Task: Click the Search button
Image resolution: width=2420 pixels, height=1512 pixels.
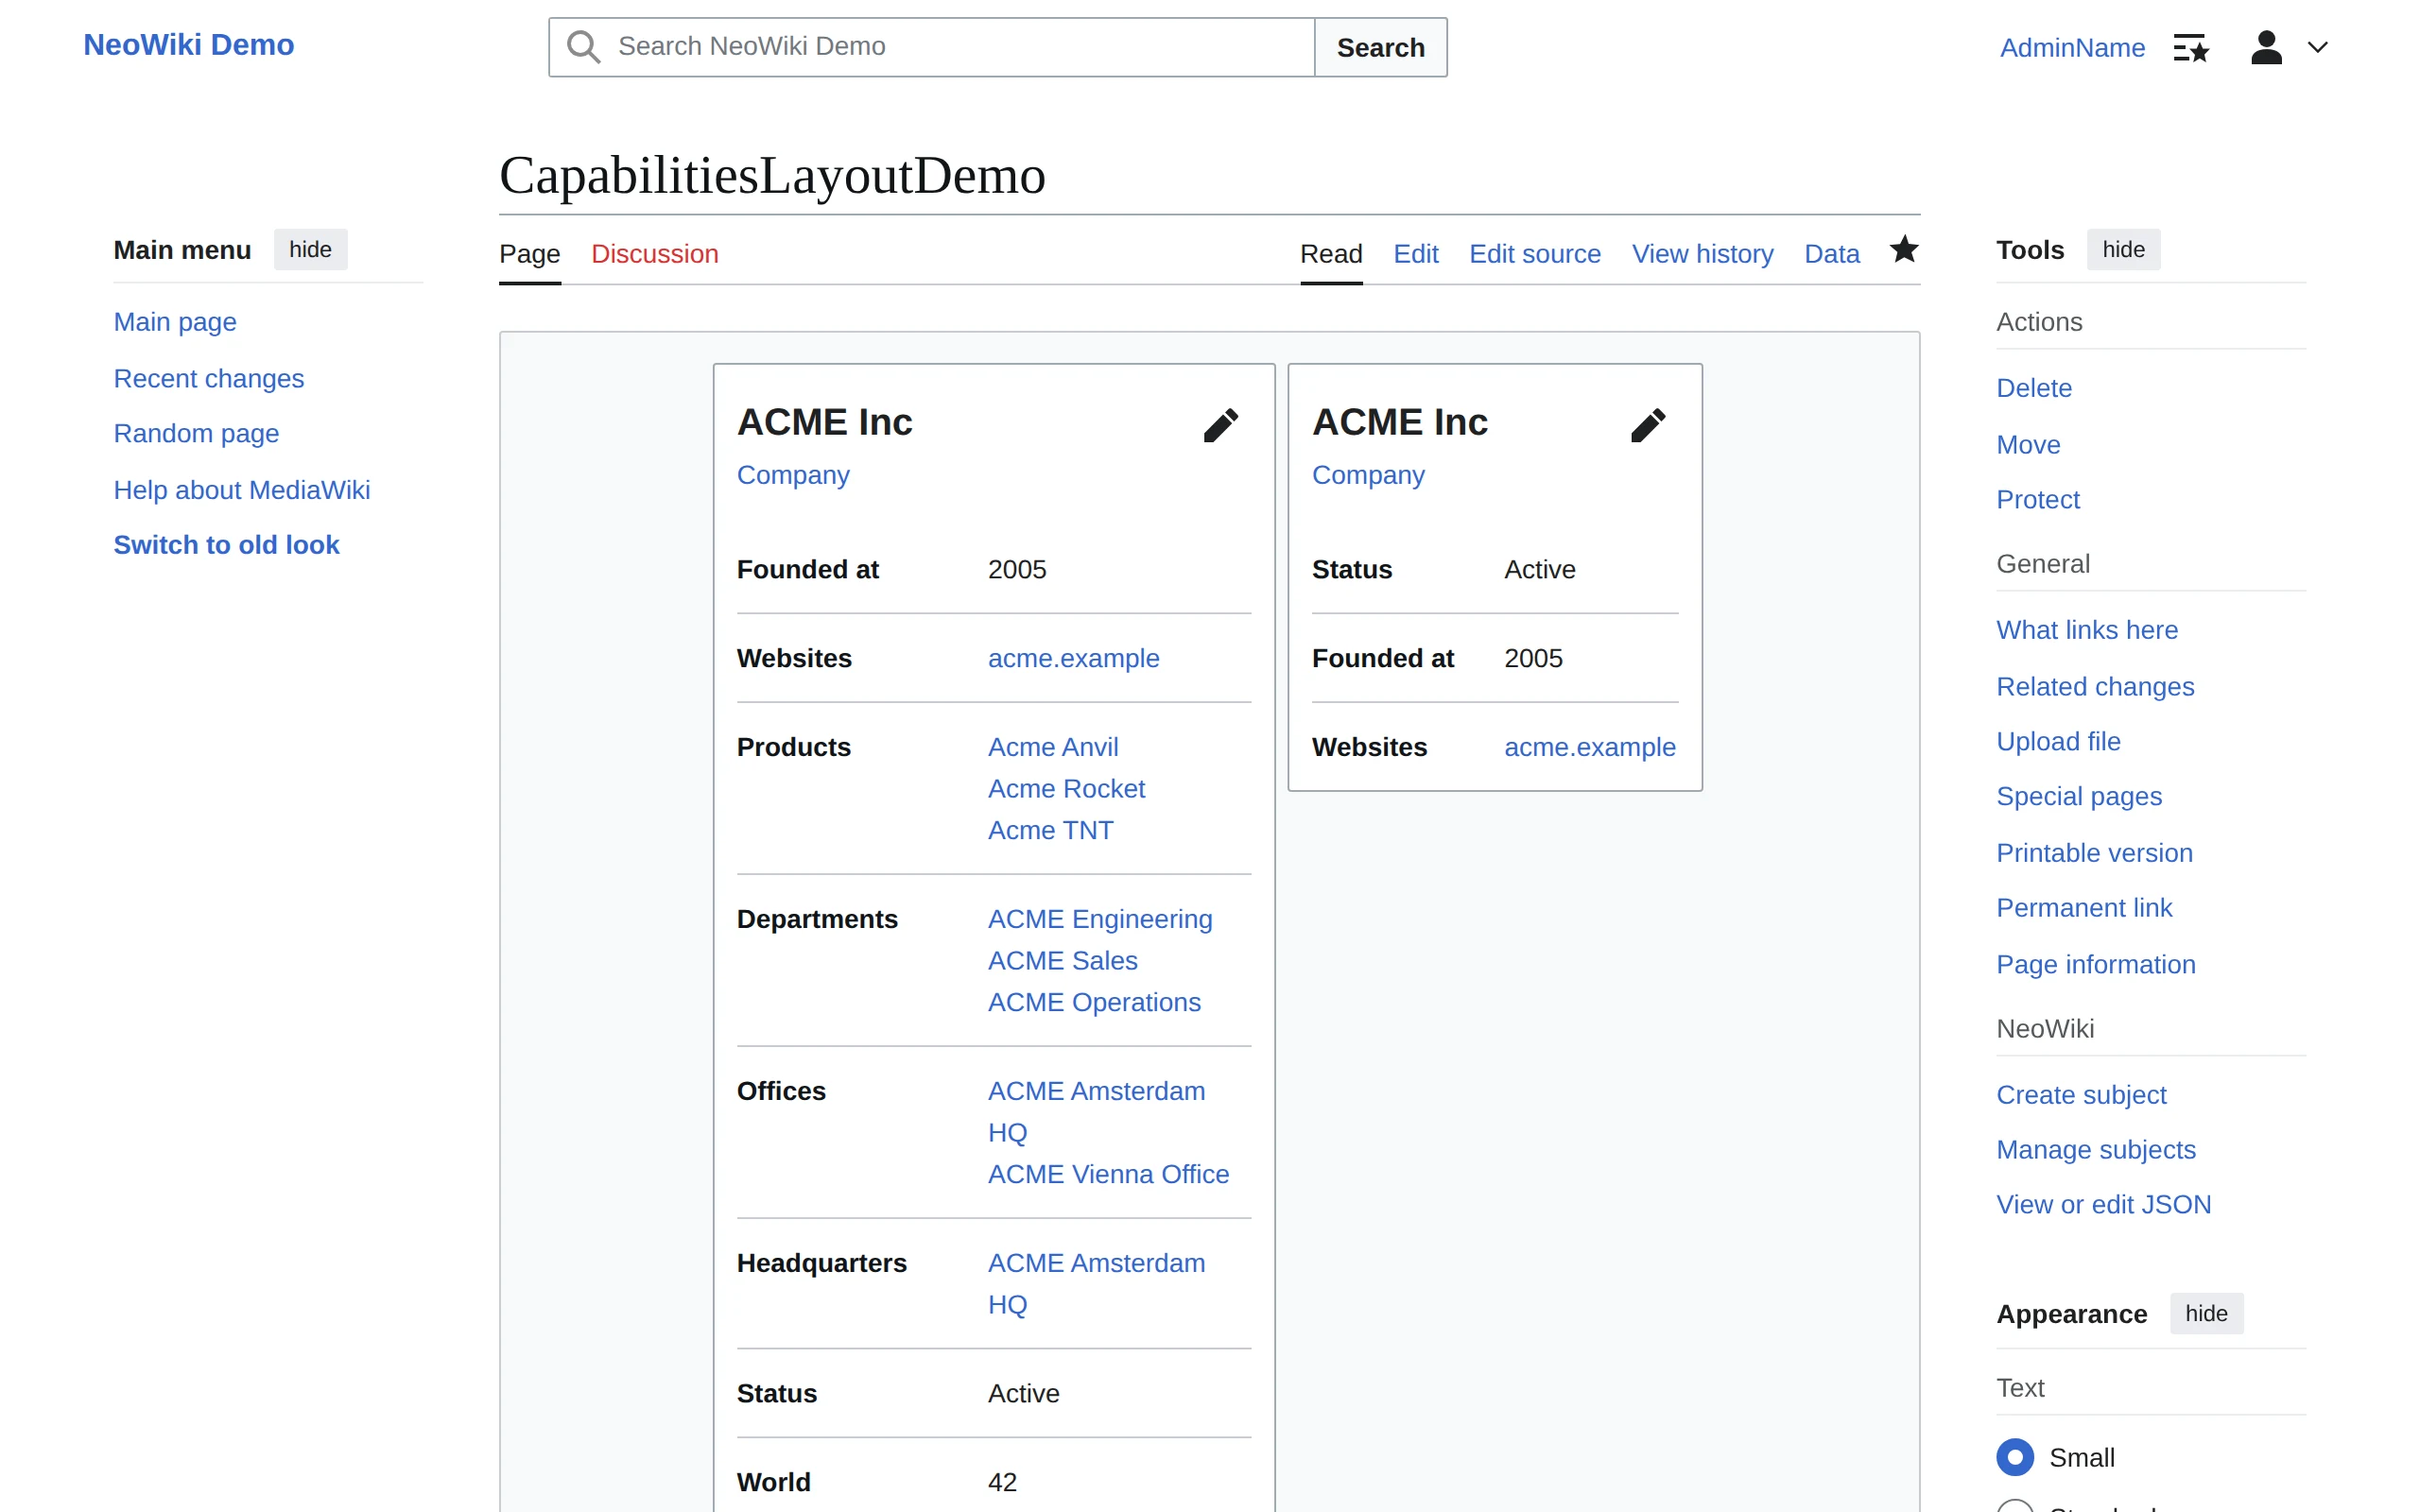Action: coord(1380,47)
